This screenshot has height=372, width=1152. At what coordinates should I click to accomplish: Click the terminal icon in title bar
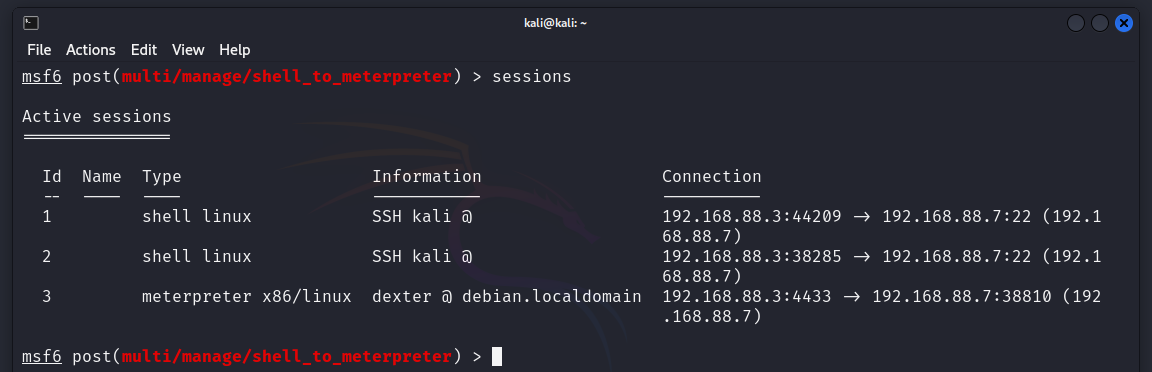tap(31, 24)
